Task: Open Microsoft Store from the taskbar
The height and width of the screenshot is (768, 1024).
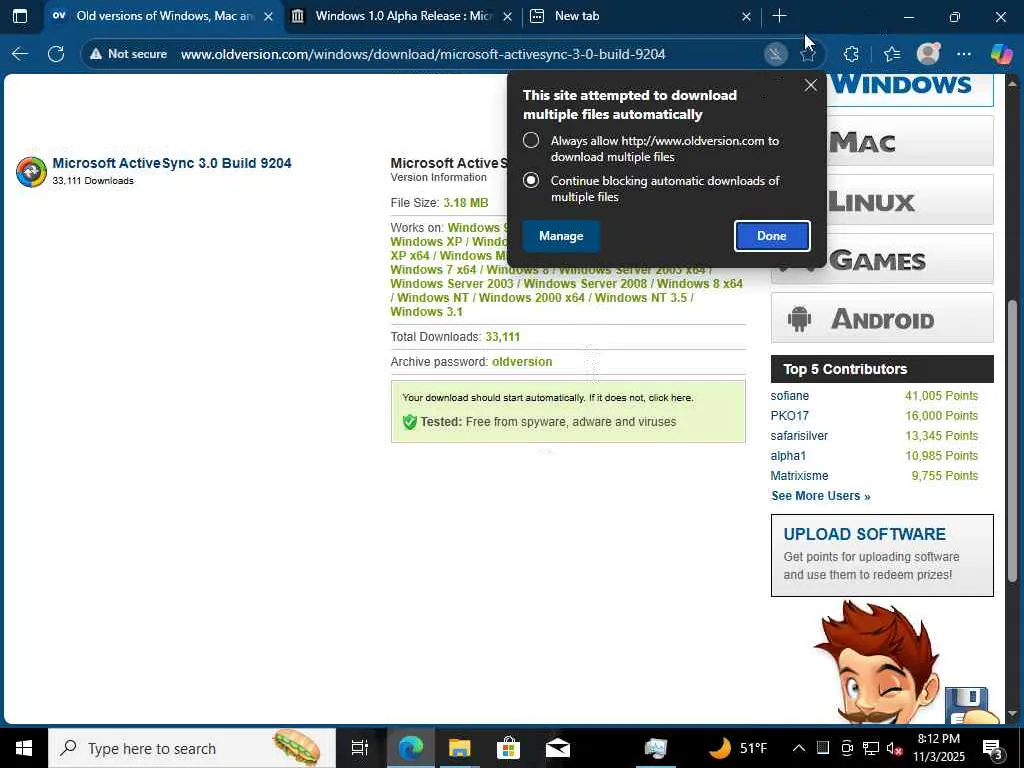Action: (508, 748)
